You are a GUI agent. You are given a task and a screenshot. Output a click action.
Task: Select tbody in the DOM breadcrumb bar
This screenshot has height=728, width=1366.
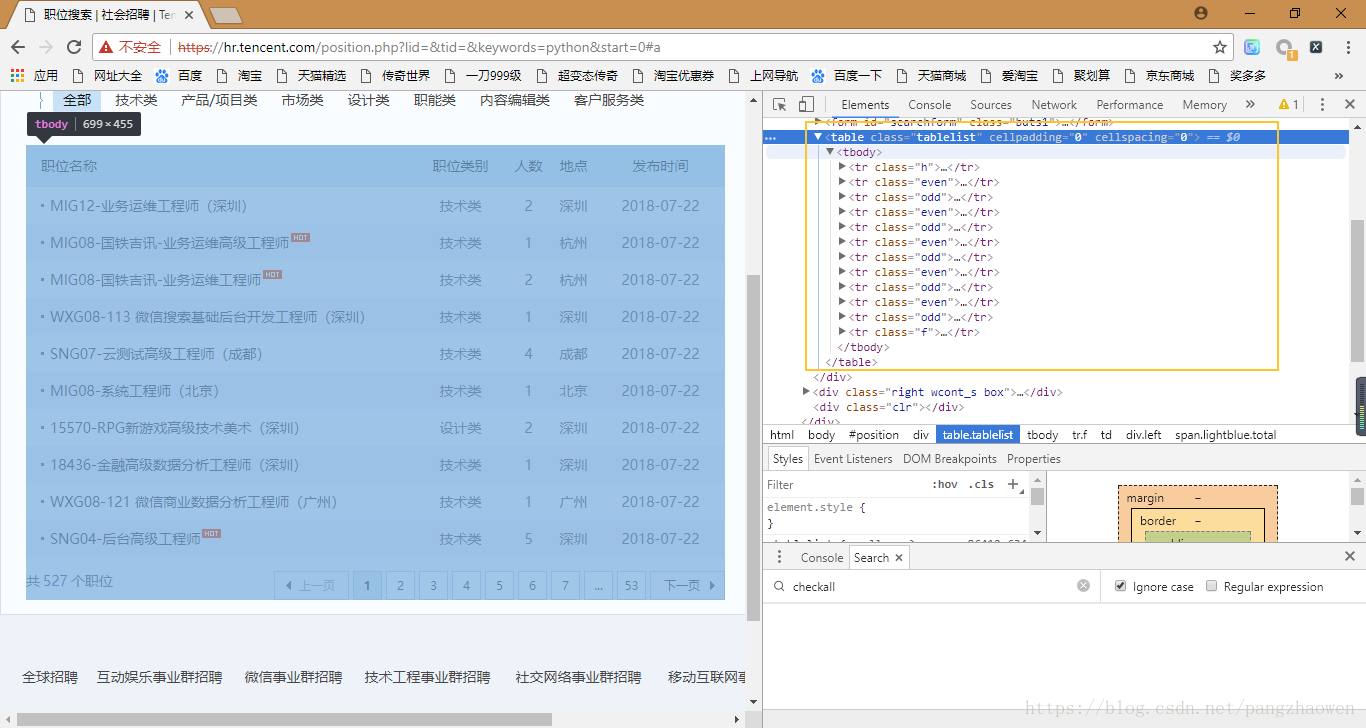click(1042, 435)
